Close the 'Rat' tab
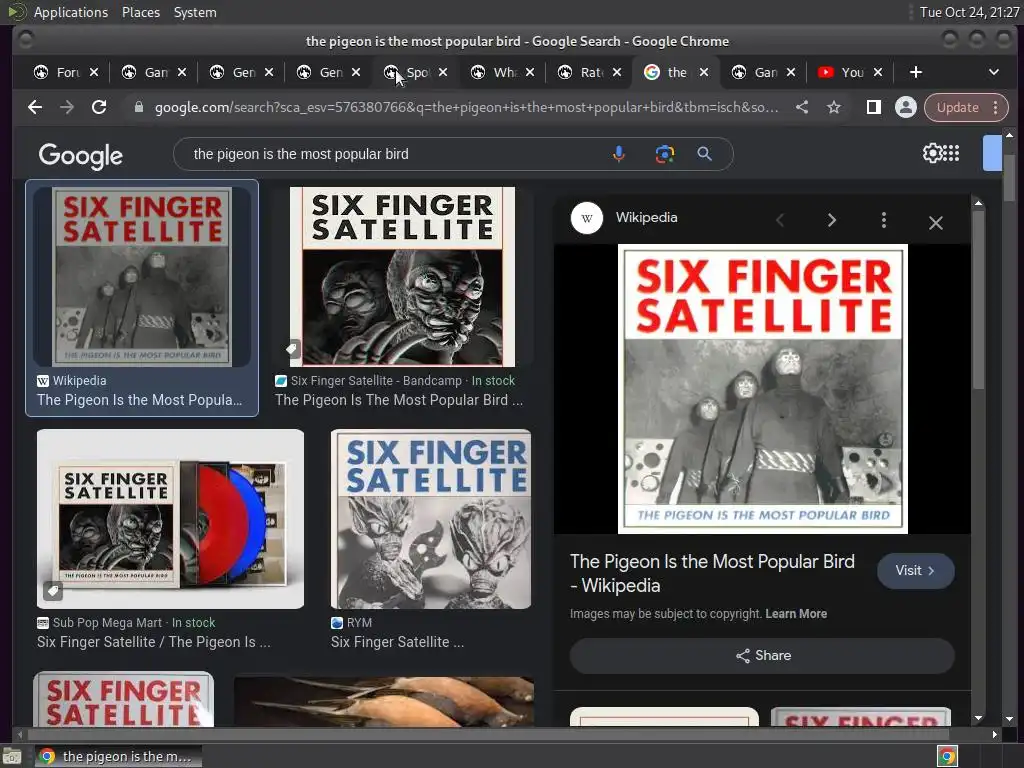 (x=616, y=72)
